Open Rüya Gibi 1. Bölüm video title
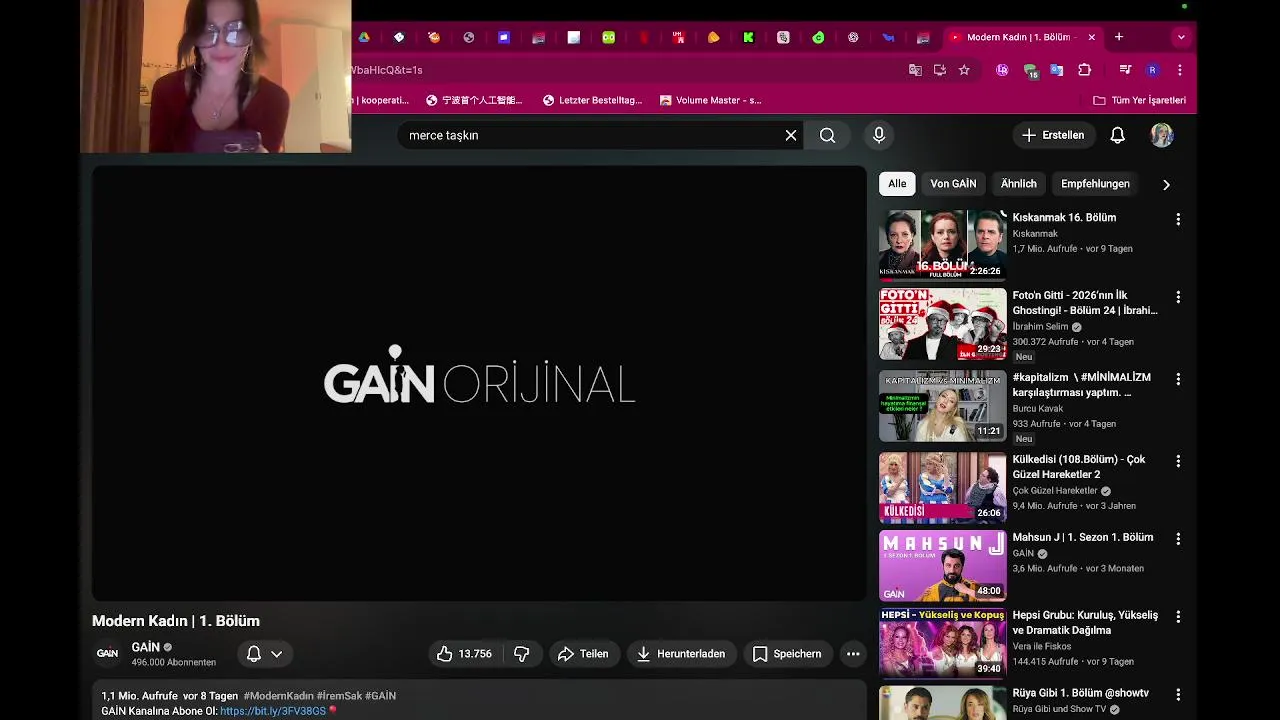Screen dimensions: 1280x720 coord(1080,693)
